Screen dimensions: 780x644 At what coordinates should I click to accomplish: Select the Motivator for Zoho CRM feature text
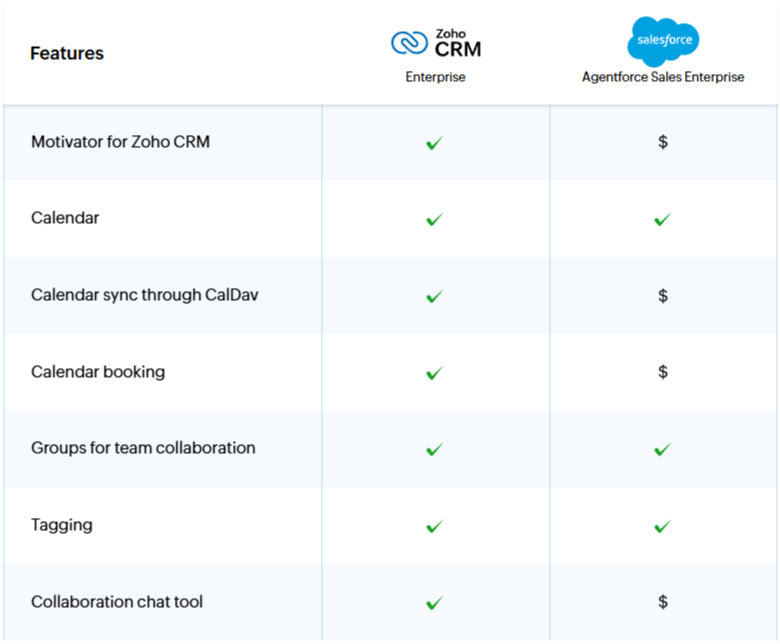tap(120, 142)
